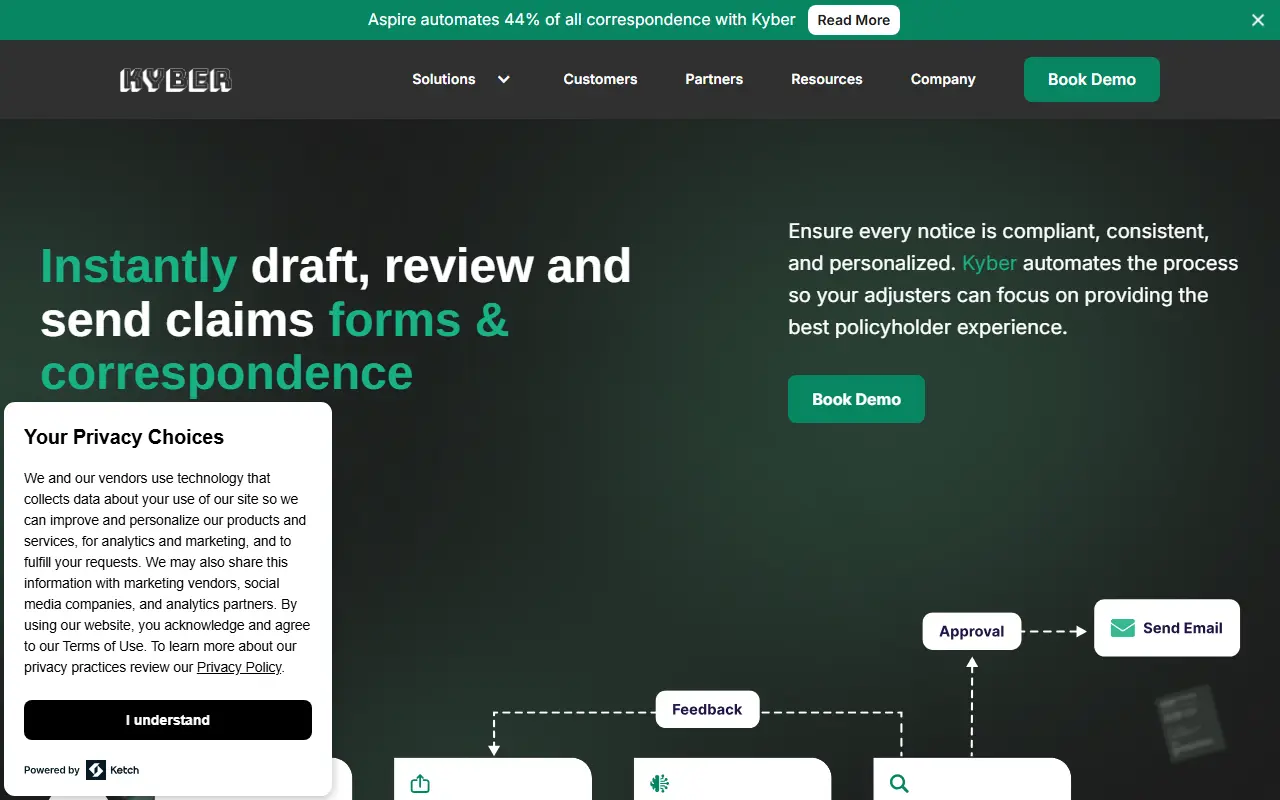Open the Company nav item
The width and height of the screenshot is (1280, 800).
click(x=943, y=80)
